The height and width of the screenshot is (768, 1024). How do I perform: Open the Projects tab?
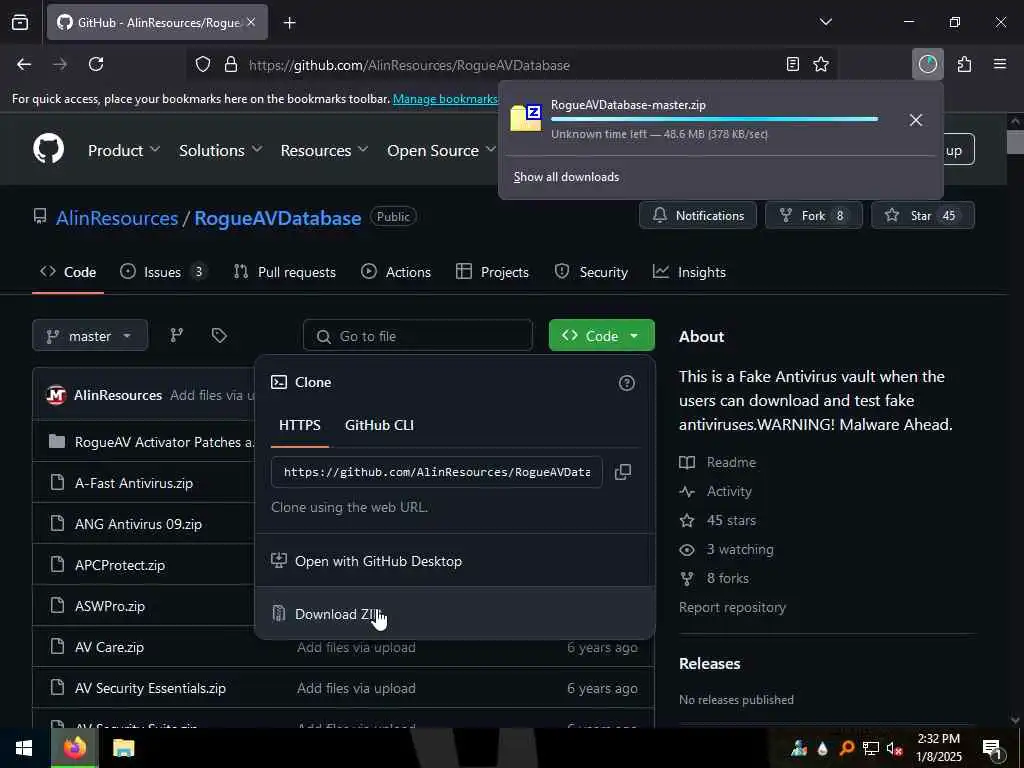point(492,272)
